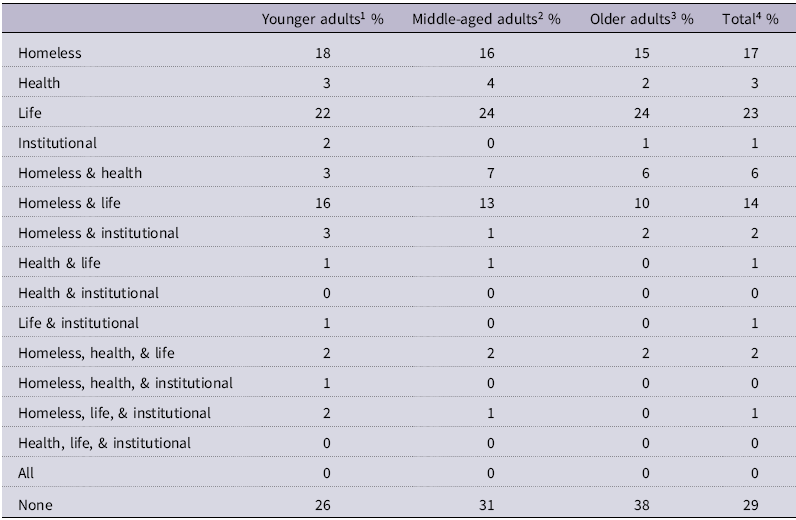This screenshot has width=796, height=520.
Task: Select the All row label
Action: 26,473
